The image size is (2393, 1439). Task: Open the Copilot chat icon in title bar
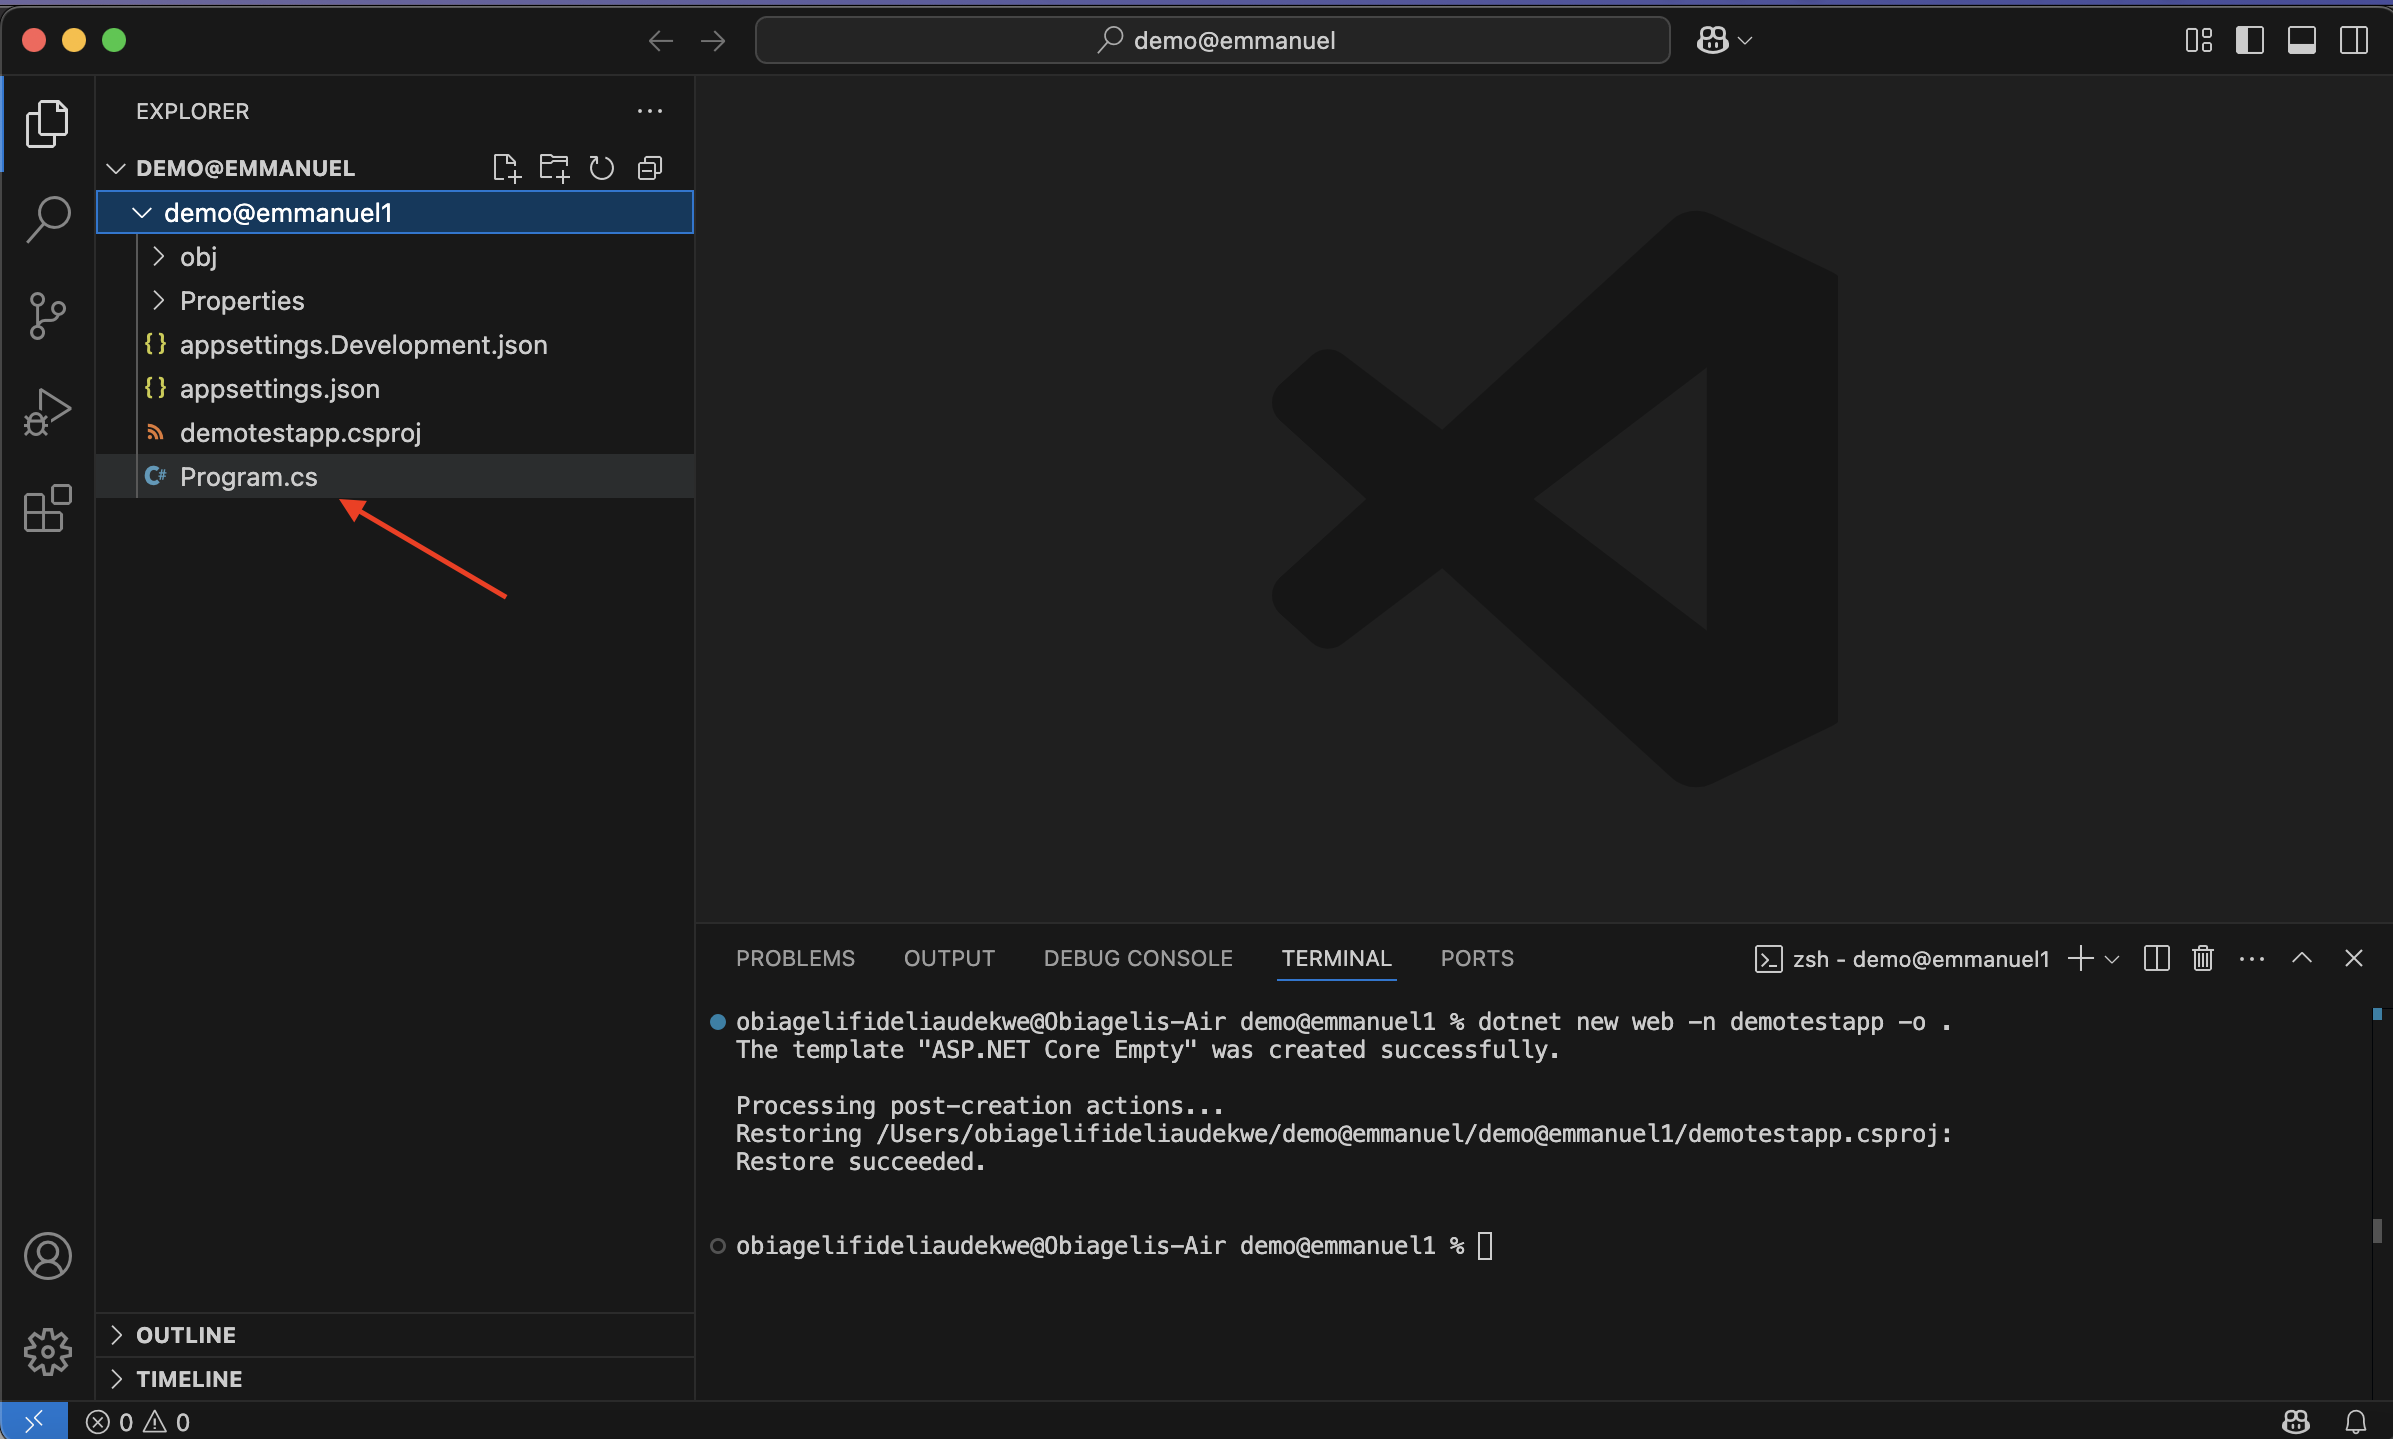coord(1712,40)
